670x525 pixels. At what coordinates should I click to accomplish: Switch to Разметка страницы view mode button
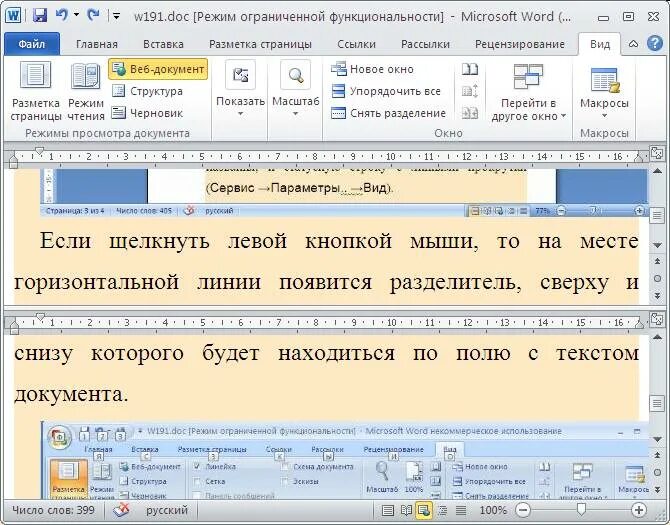[36, 91]
